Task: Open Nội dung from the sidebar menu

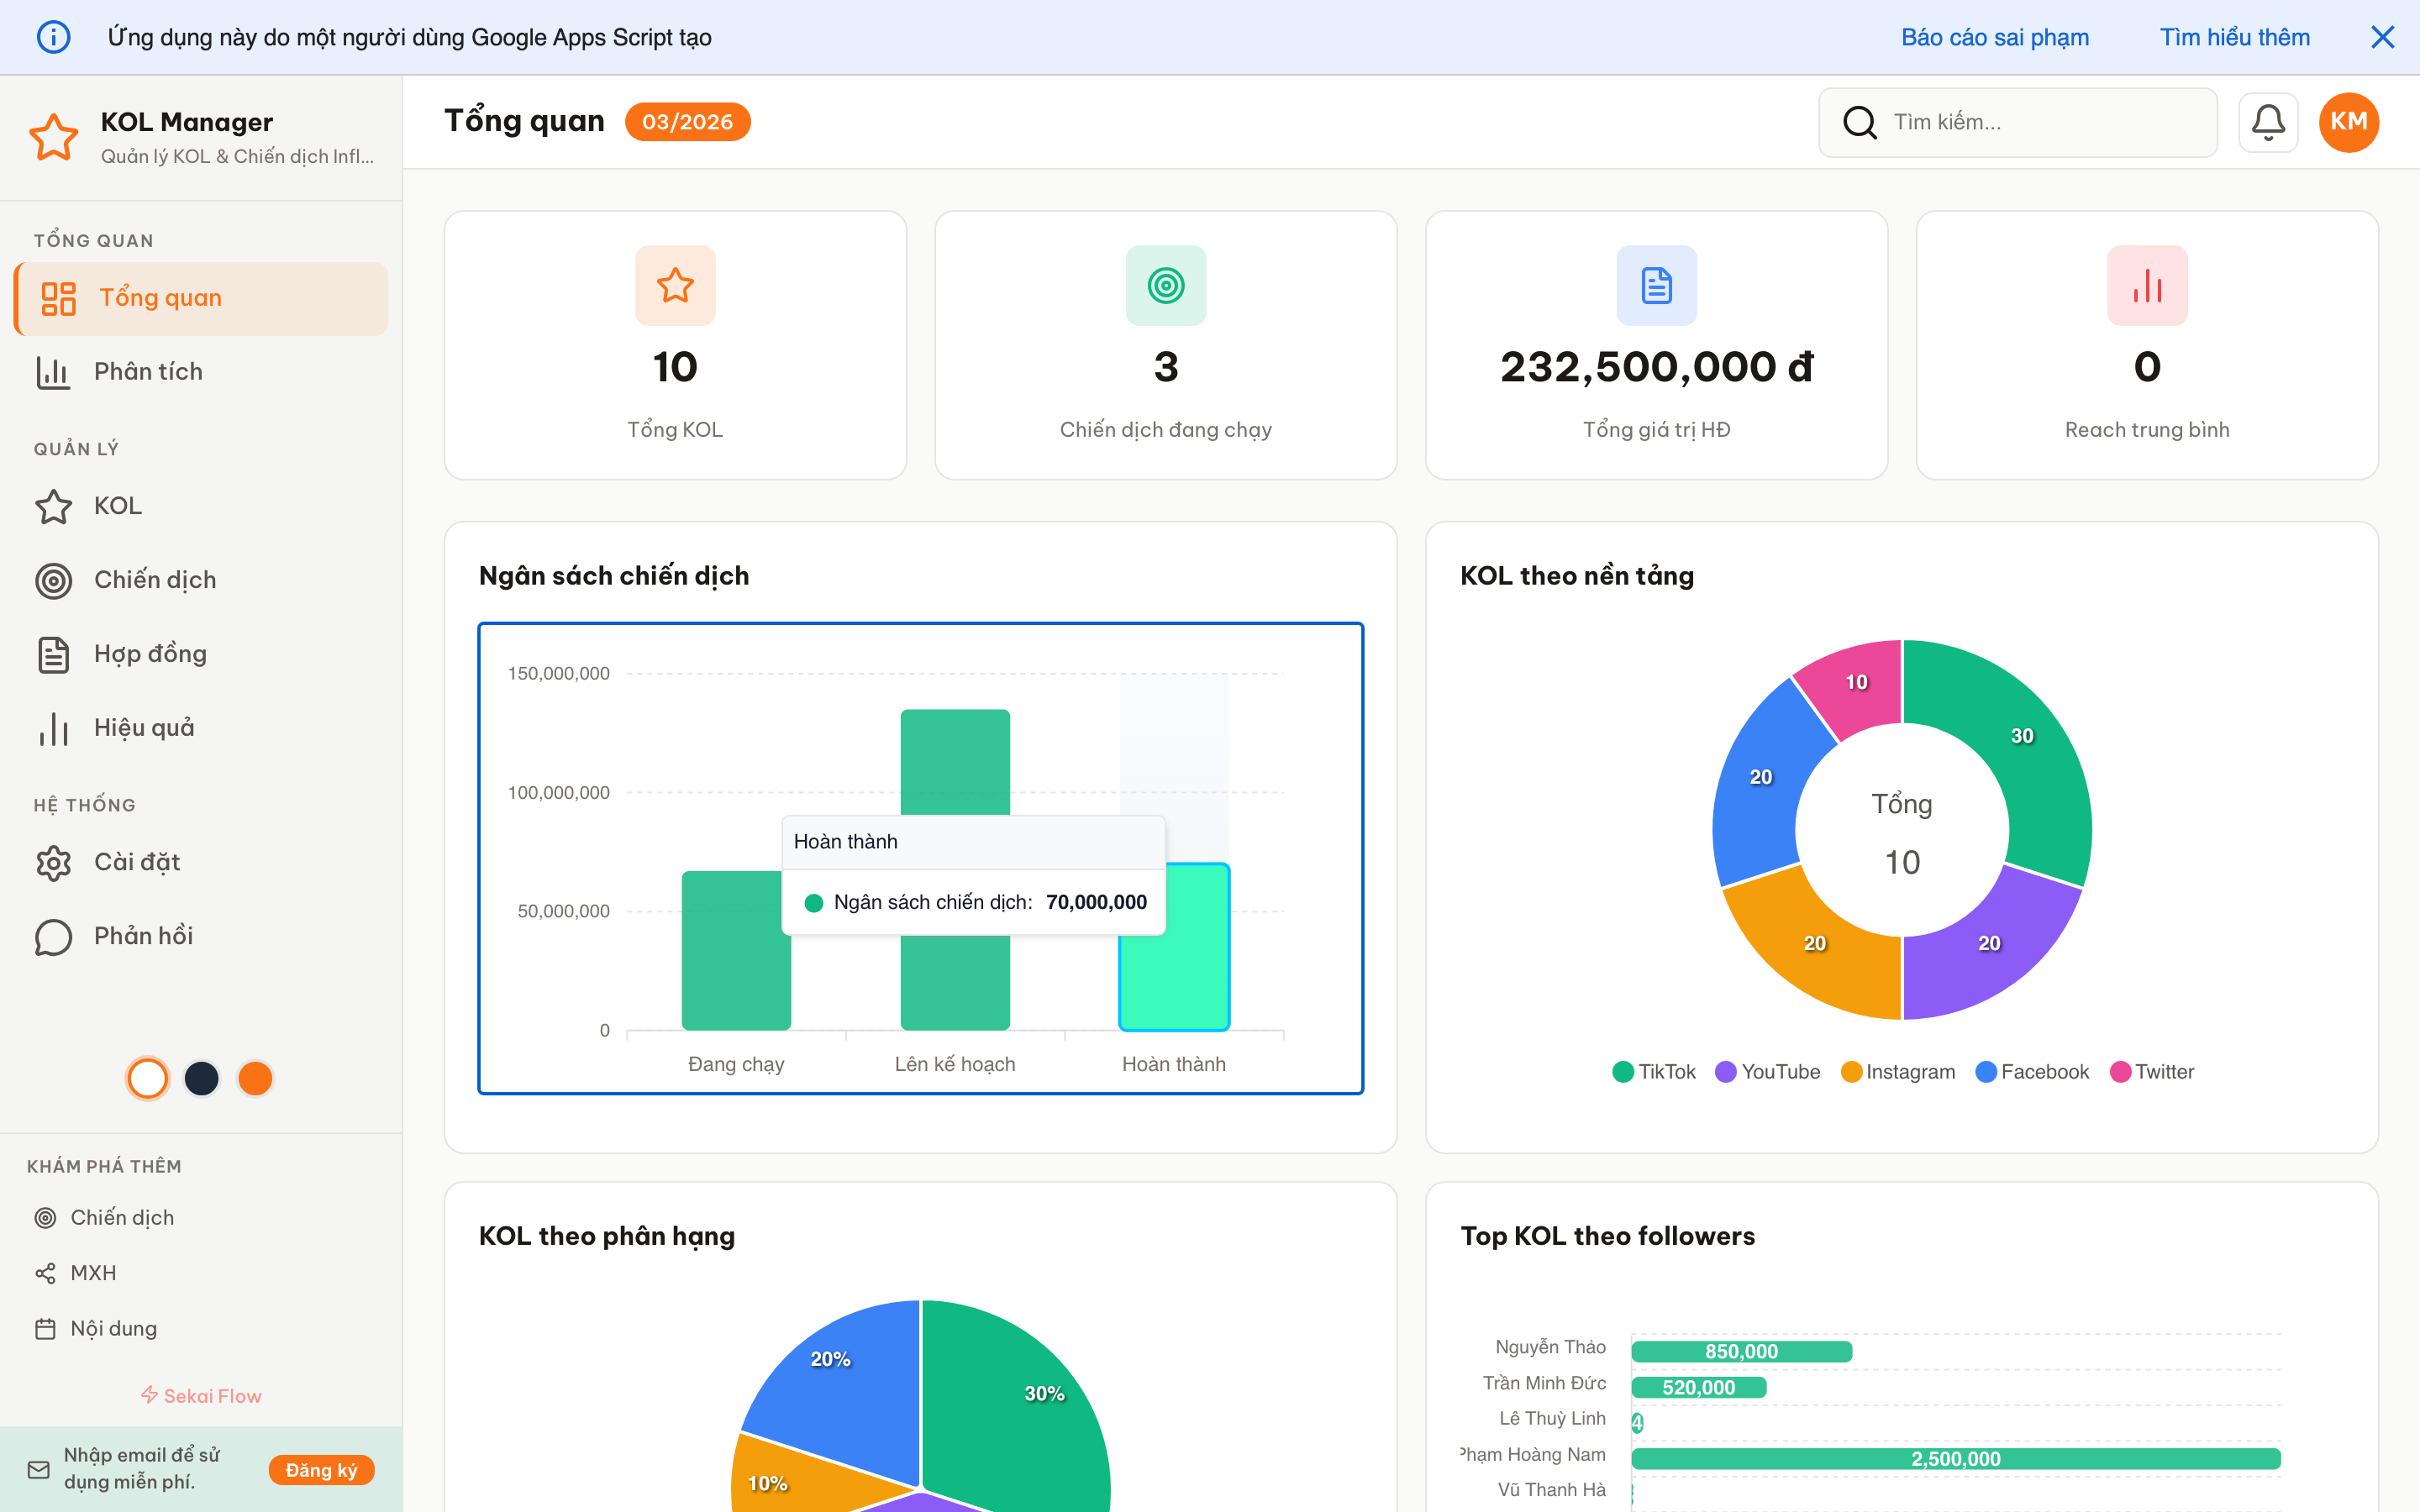Action: [113, 1328]
